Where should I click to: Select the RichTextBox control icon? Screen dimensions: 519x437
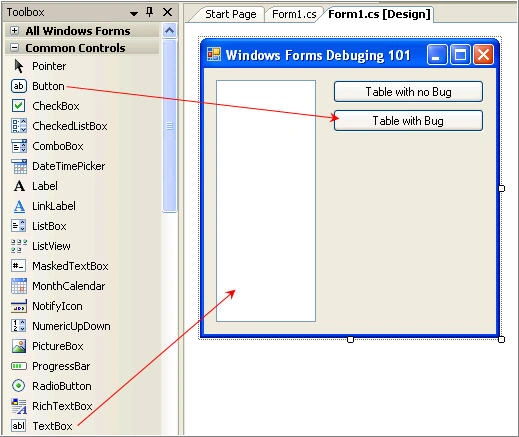pyautogui.click(x=19, y=406)
